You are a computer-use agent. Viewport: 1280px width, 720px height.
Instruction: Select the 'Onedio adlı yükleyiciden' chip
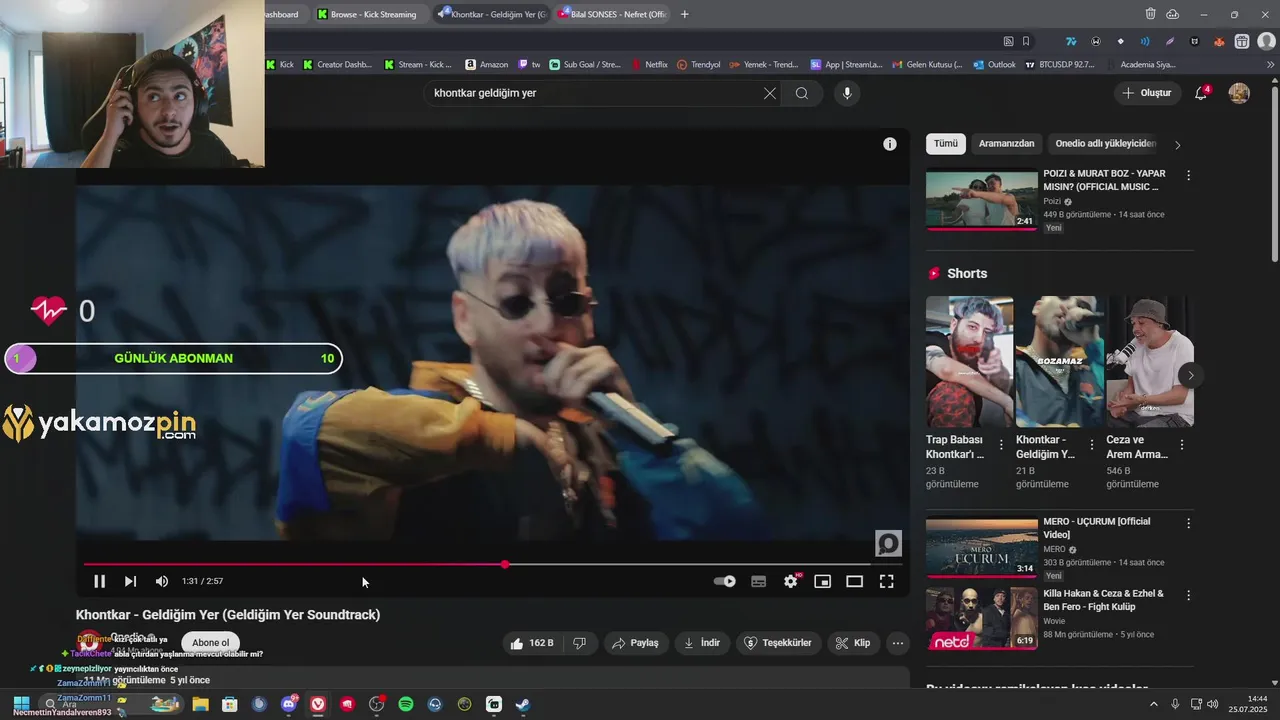coord(1105,144)
